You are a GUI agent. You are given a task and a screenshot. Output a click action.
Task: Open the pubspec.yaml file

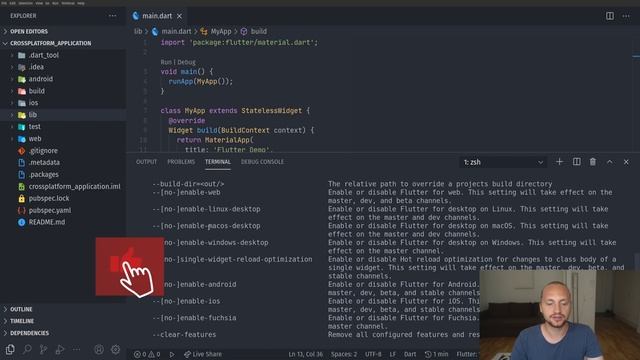pos(63,210)
